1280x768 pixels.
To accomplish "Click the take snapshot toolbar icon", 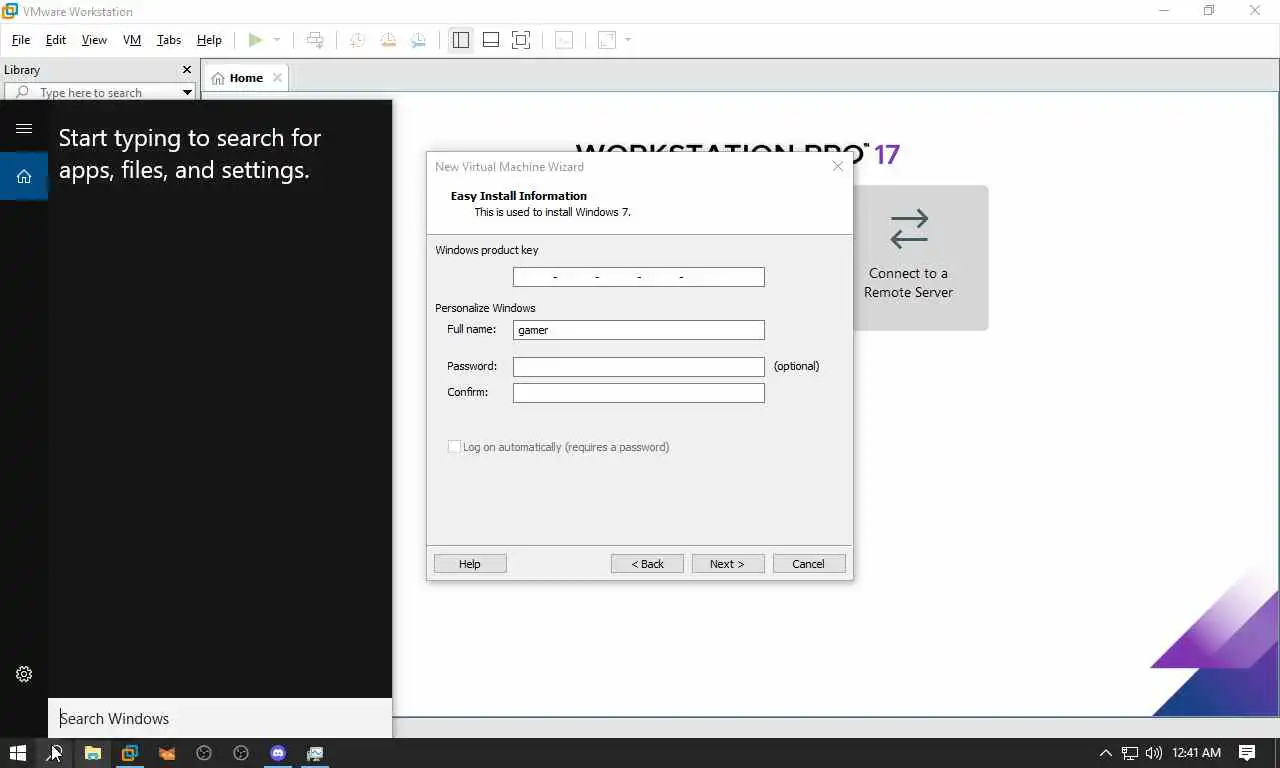I will pos(357,40).
